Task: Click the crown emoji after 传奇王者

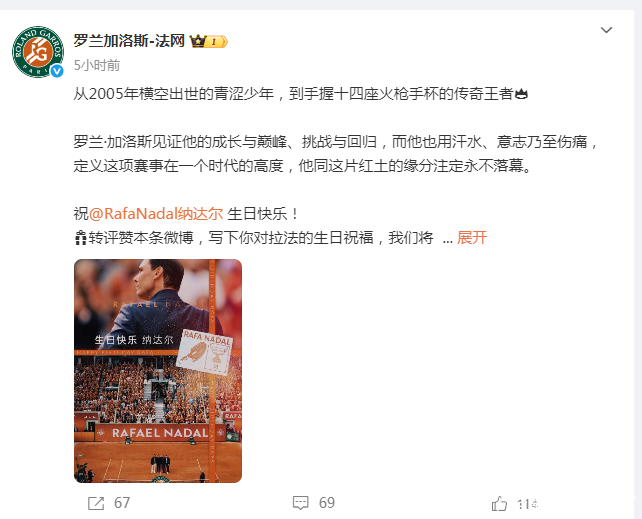Action: [x=521, y=94]
